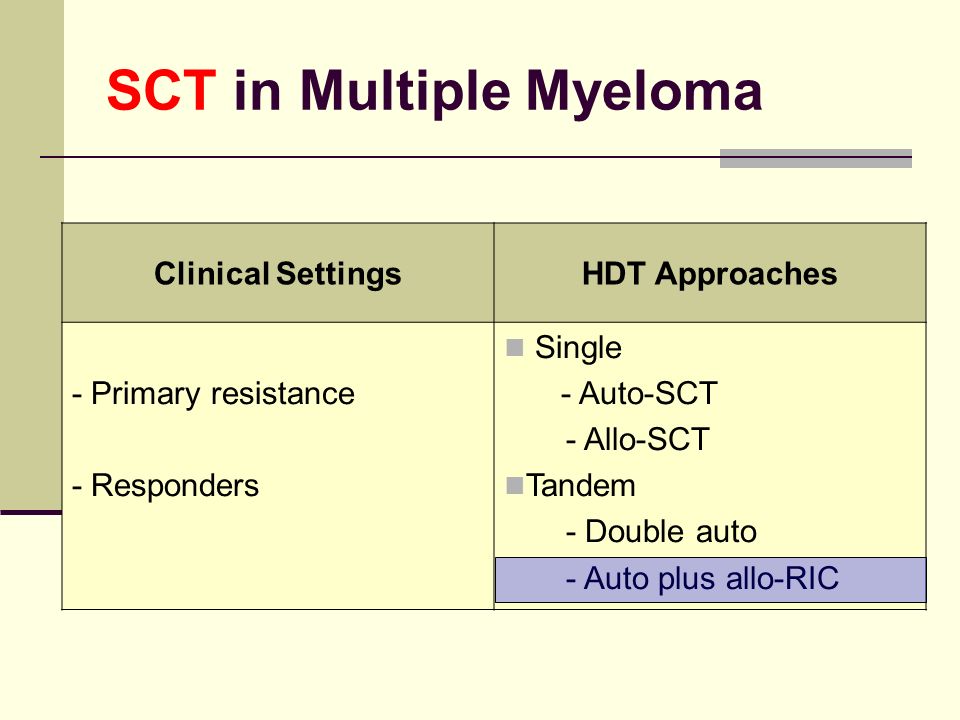Click the Tandem heading text
960x720 pixels.
point(580,486)
